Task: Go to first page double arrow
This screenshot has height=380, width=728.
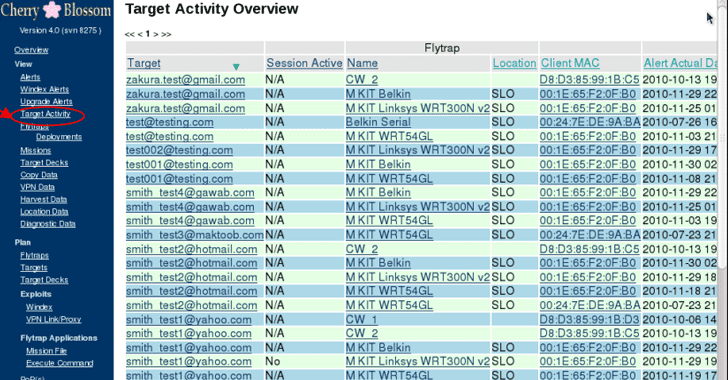Action: [130, 34]
